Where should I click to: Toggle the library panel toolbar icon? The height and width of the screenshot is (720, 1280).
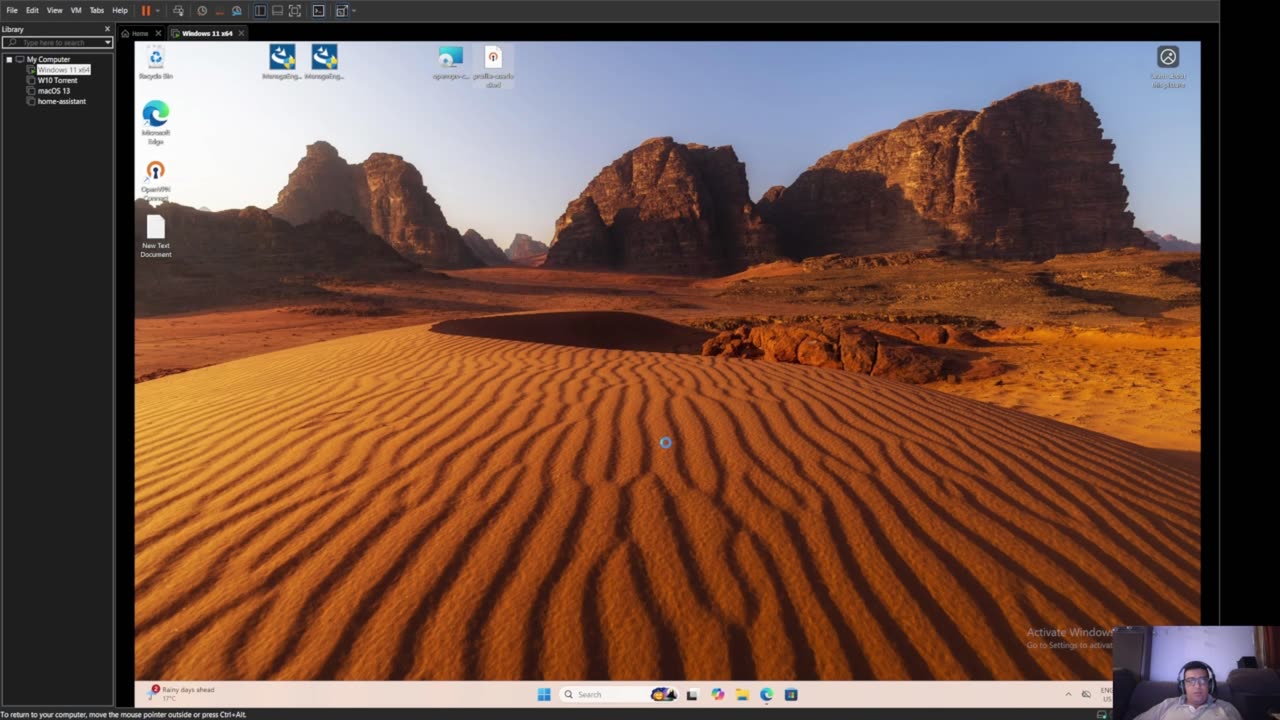(x=260, y=10)
